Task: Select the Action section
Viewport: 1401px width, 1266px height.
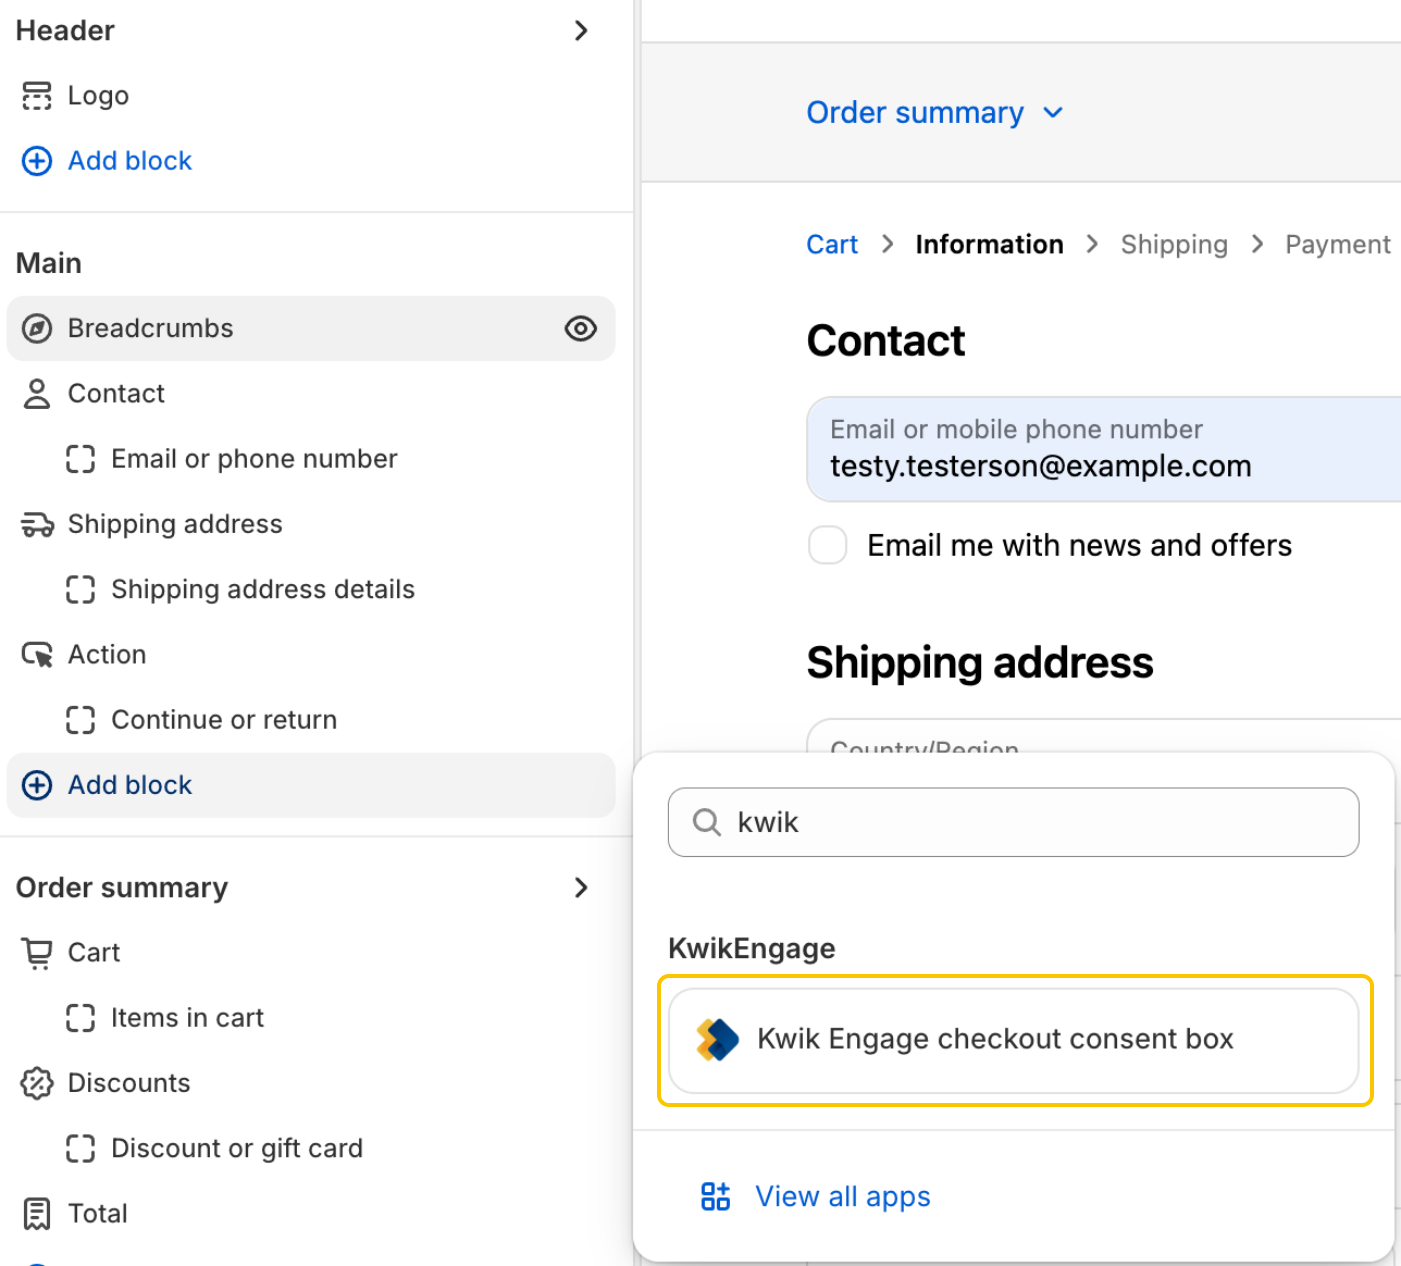Action: [311, 655]
